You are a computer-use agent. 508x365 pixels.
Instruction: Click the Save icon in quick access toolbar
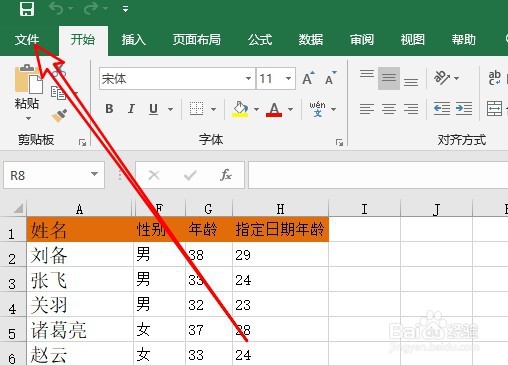pyautogui.click(x=27, y=9)
